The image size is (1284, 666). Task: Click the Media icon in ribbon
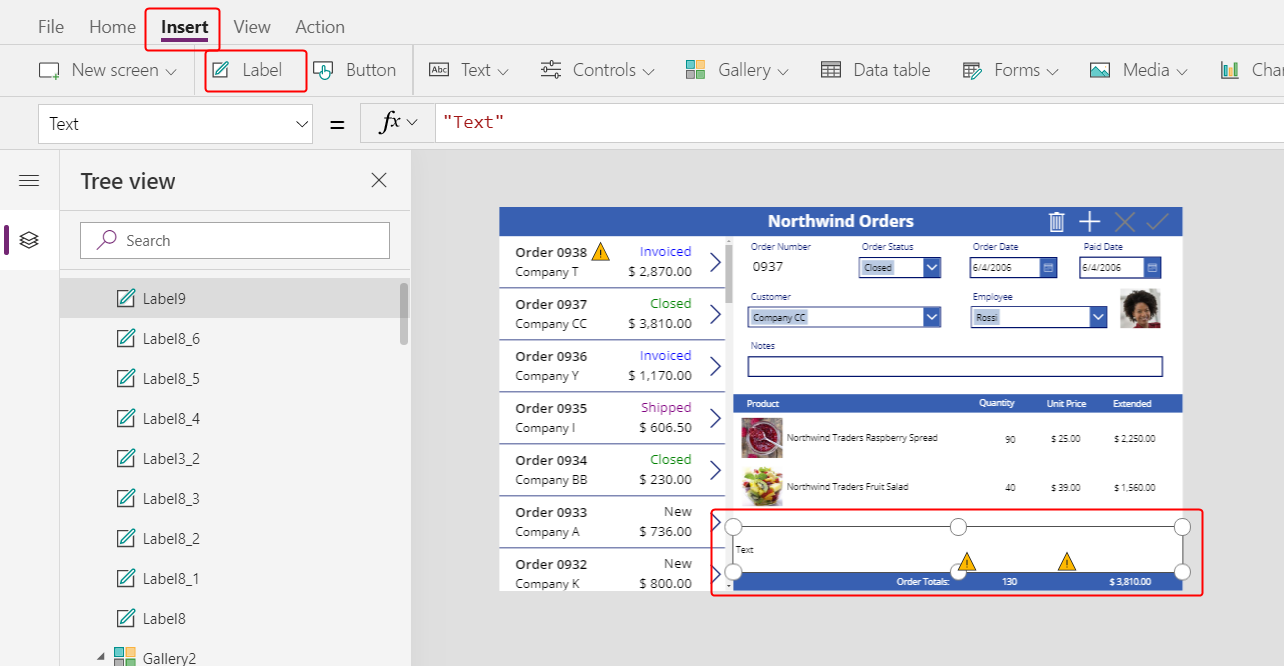[x=1100, y=70]
